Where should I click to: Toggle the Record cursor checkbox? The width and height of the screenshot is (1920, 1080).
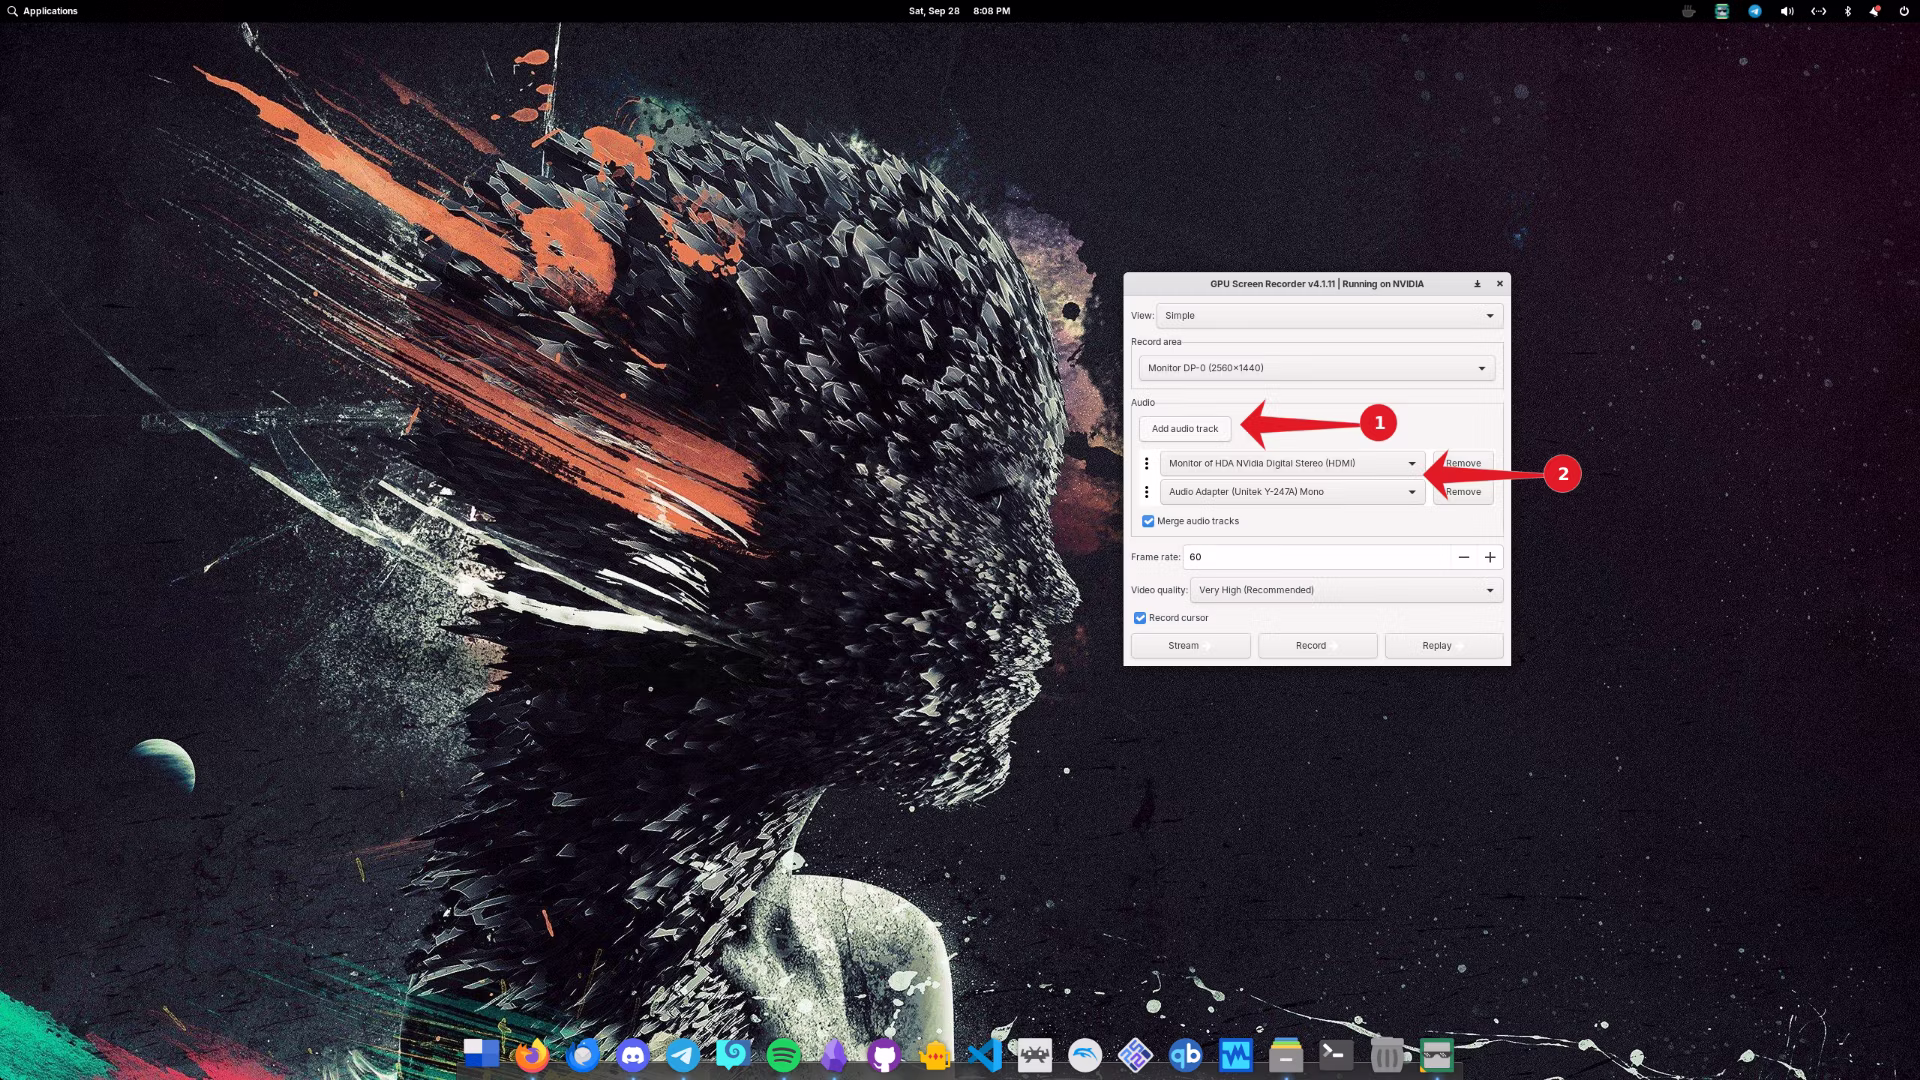point(1140,618)
